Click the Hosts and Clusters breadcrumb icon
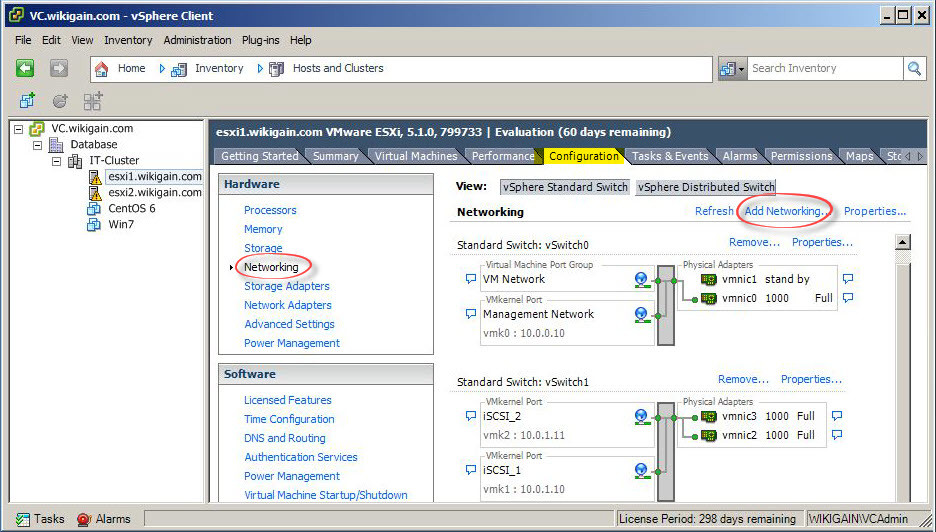 [x=276, y=69]
